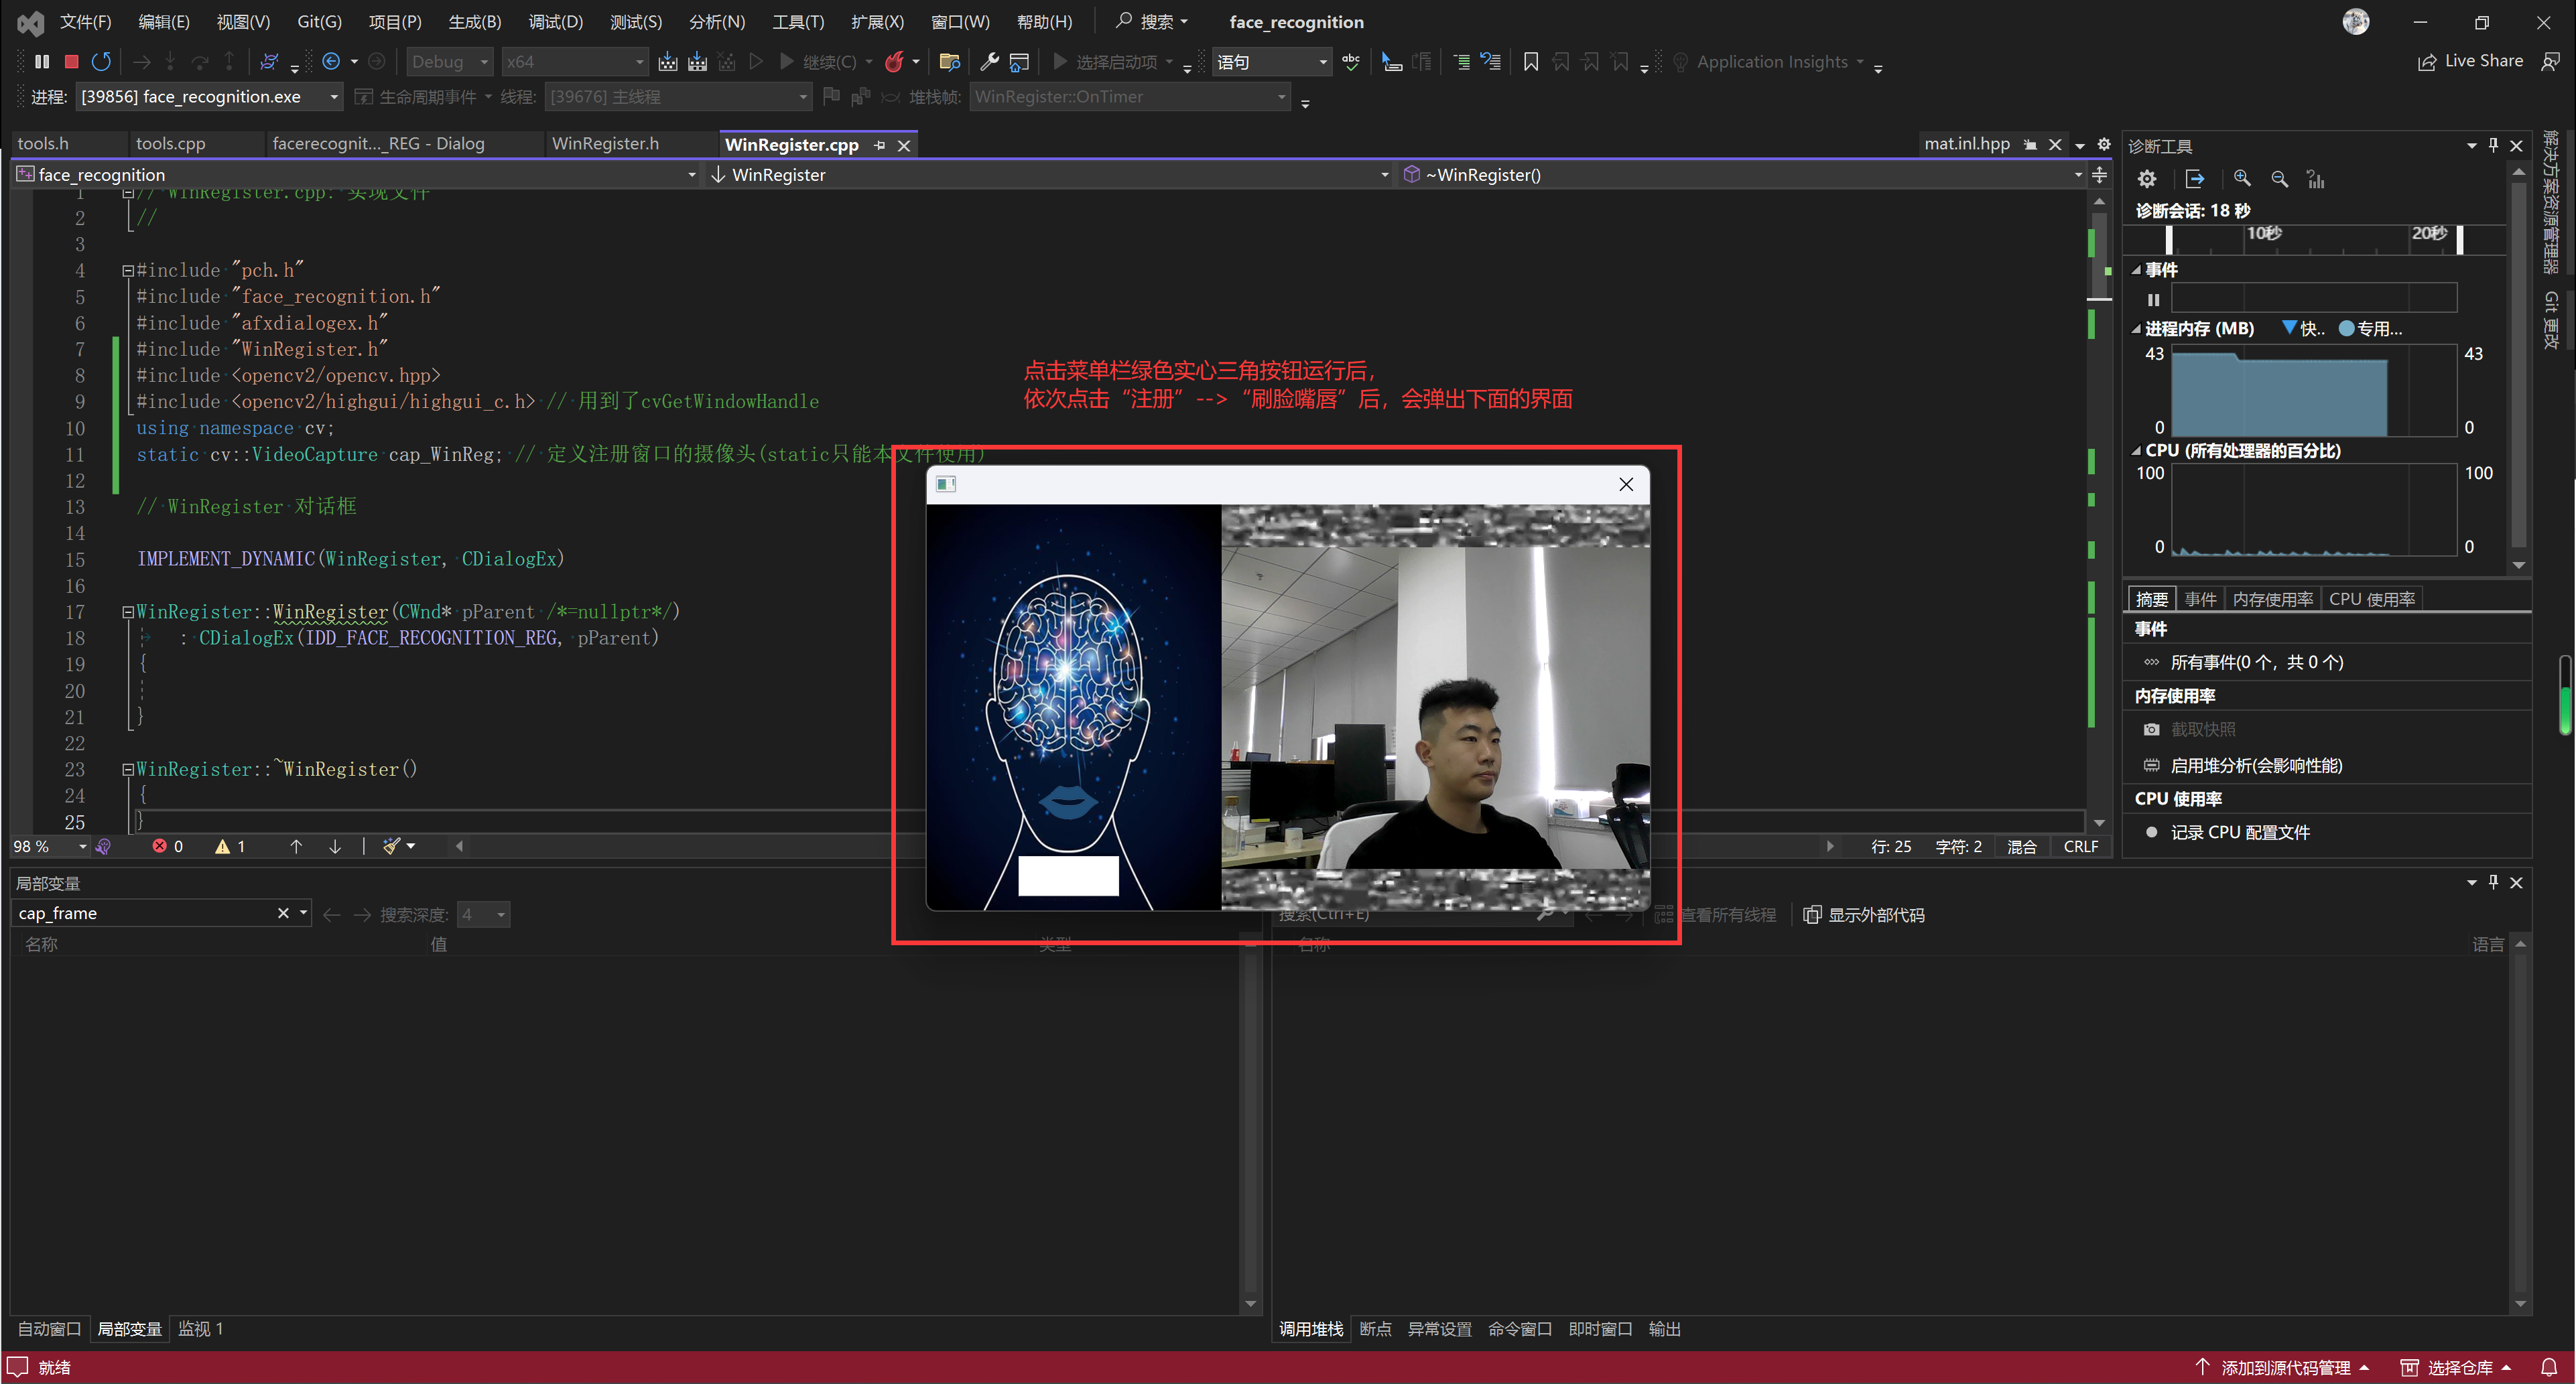Open the 调试(D) menu

[555, 22]
